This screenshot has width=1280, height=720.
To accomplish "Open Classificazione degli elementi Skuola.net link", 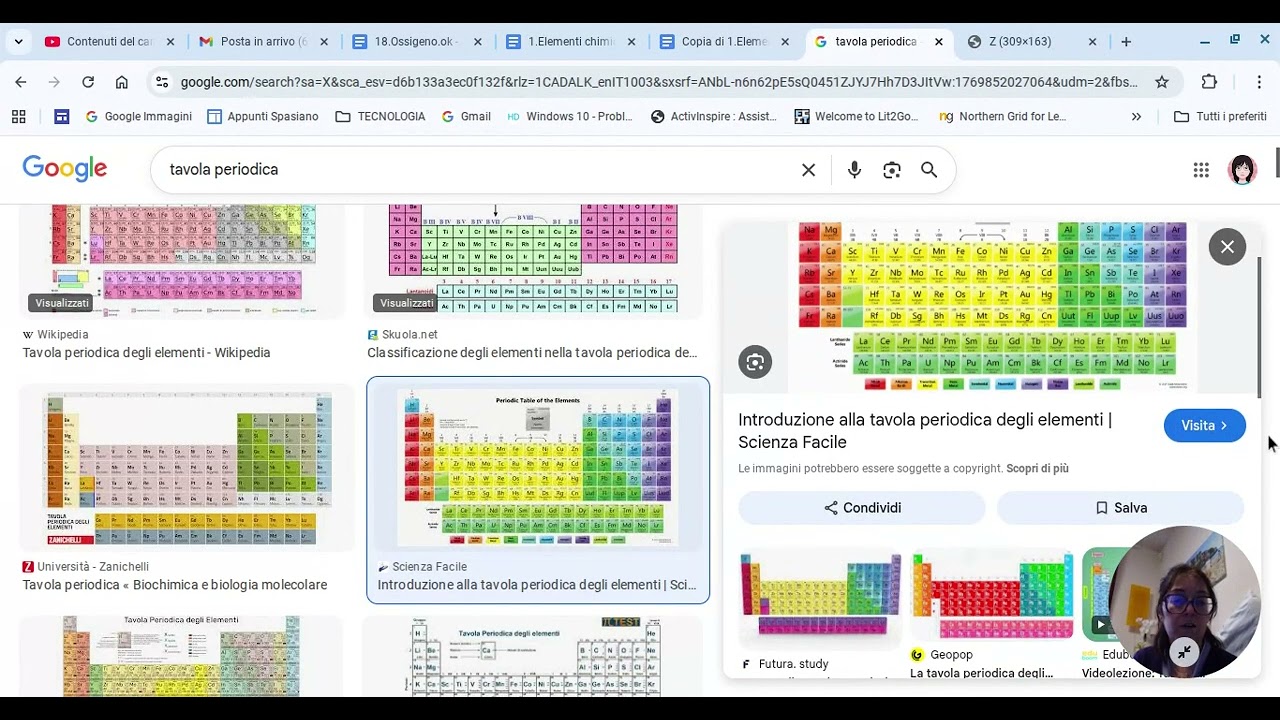I will pos(532,353).
